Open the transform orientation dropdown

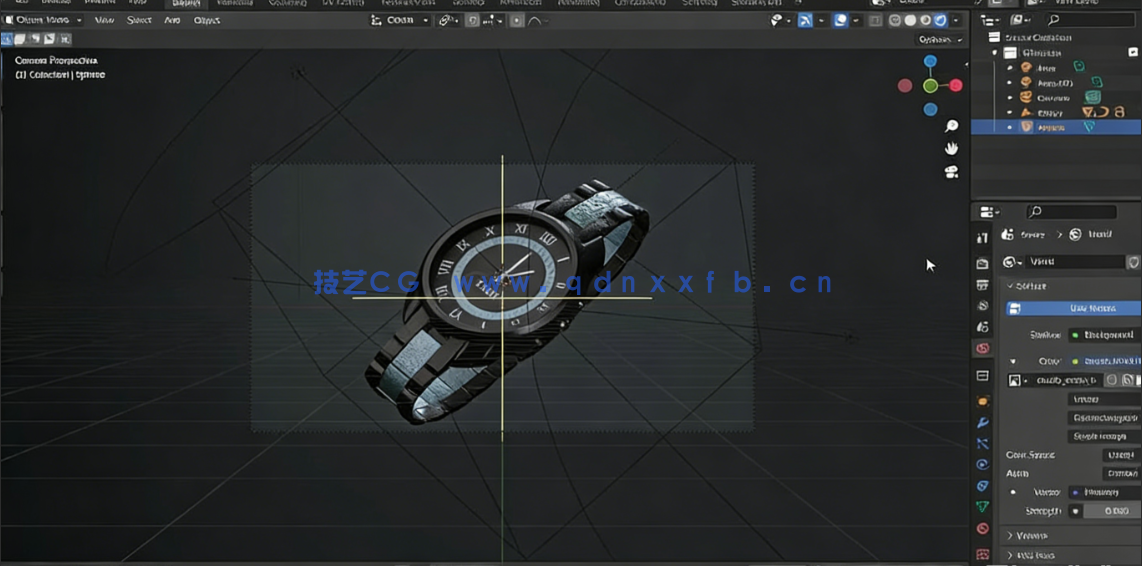(401, 20)
